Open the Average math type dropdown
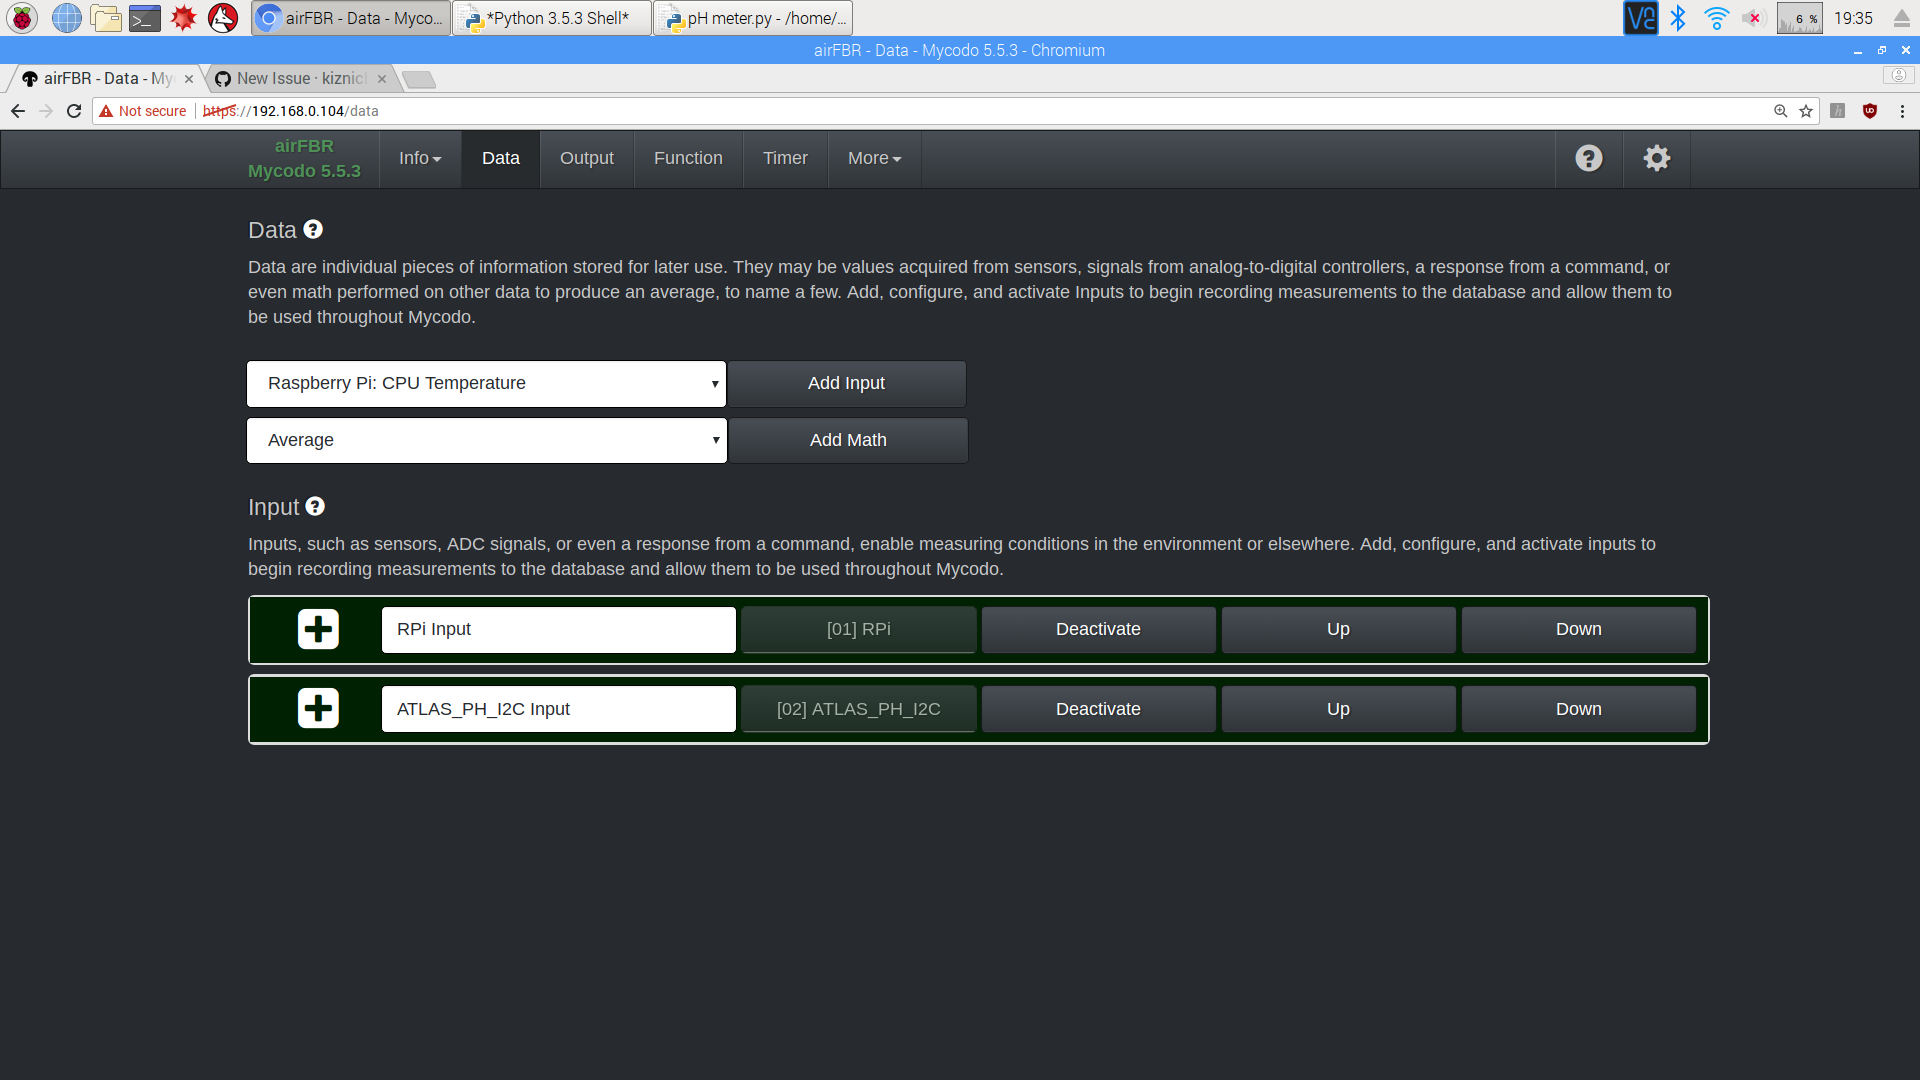1920x1080 pixels. tap(486, 440)
